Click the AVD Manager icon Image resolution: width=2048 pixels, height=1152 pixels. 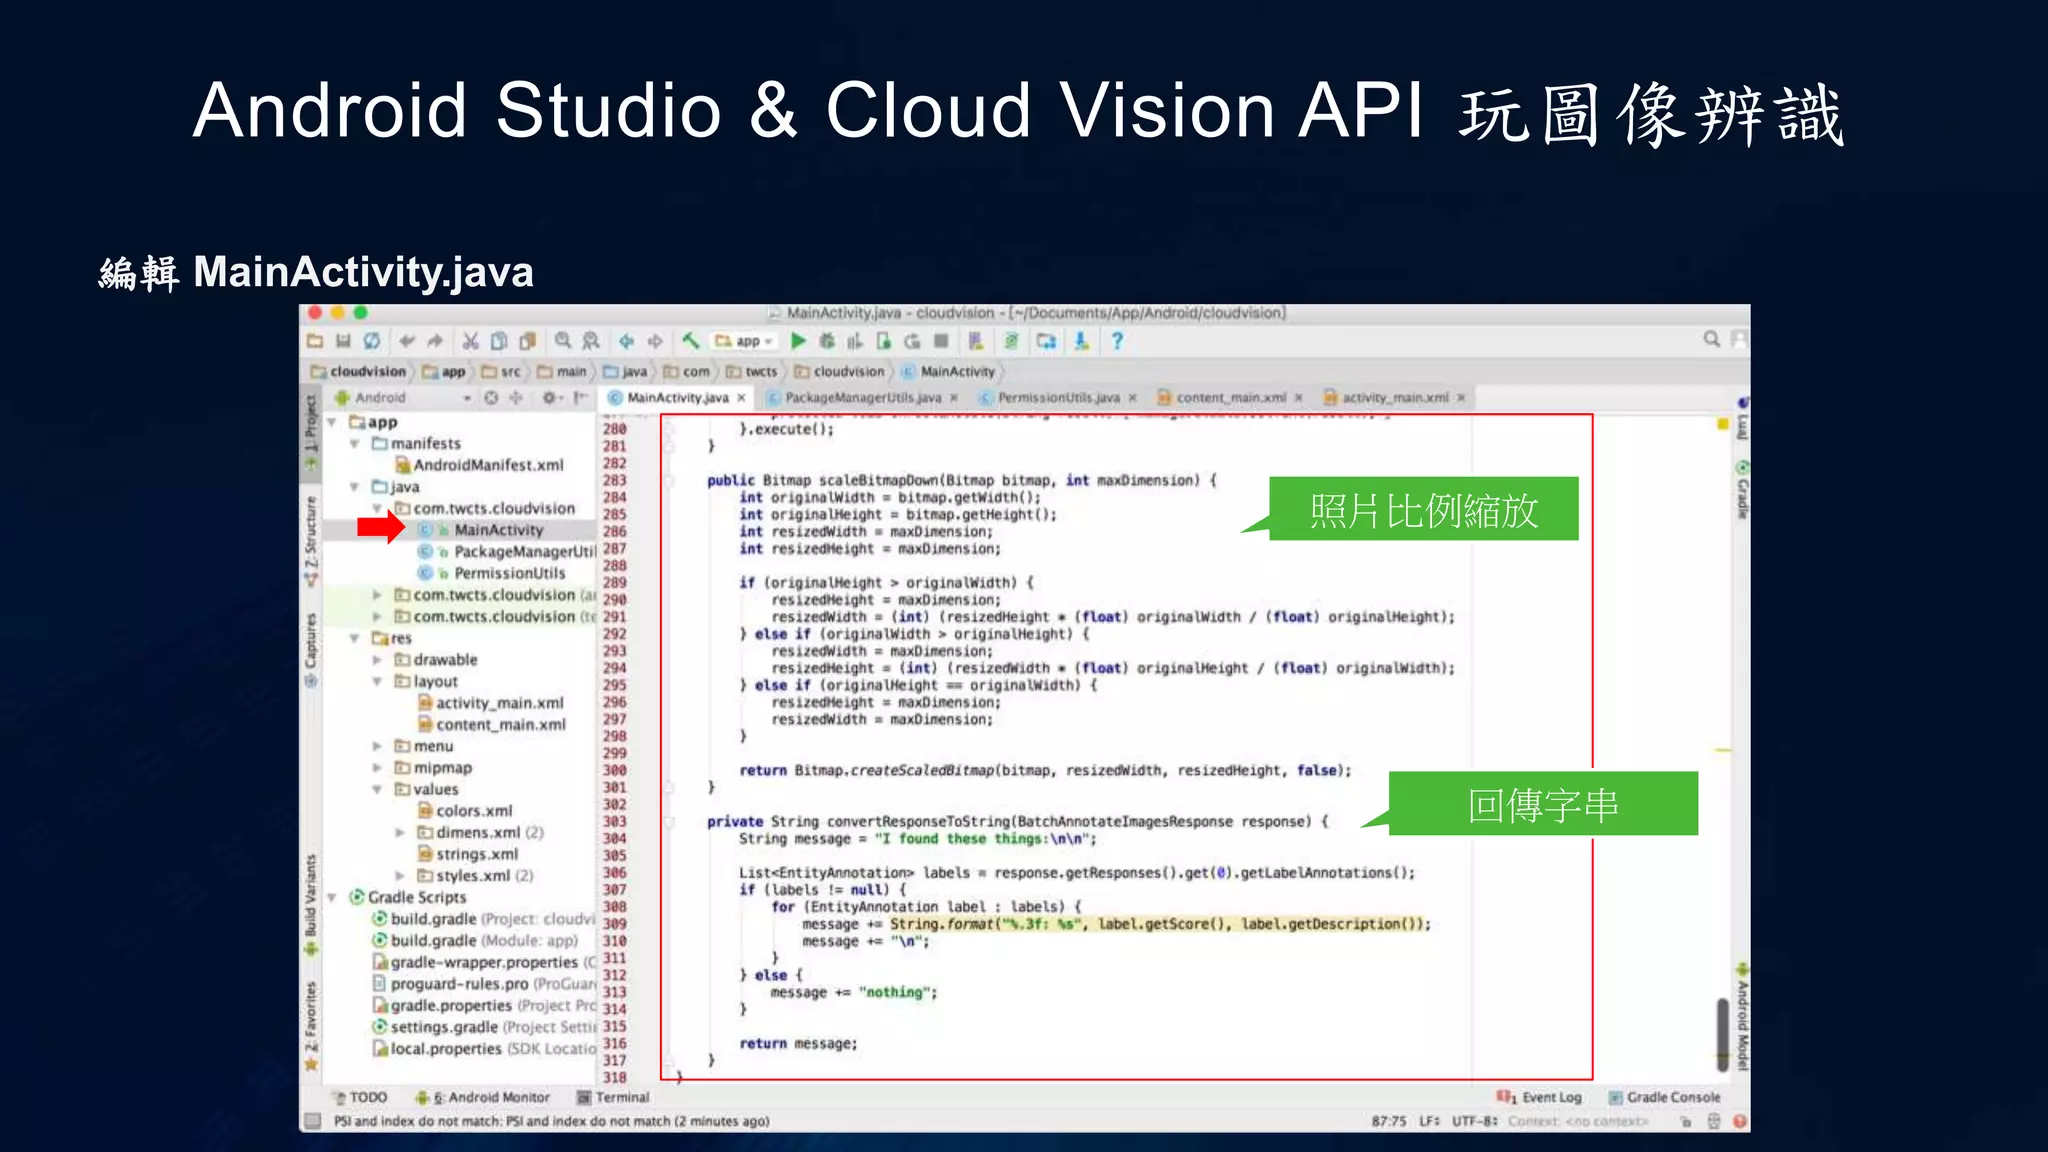click(x=976, y=341)
